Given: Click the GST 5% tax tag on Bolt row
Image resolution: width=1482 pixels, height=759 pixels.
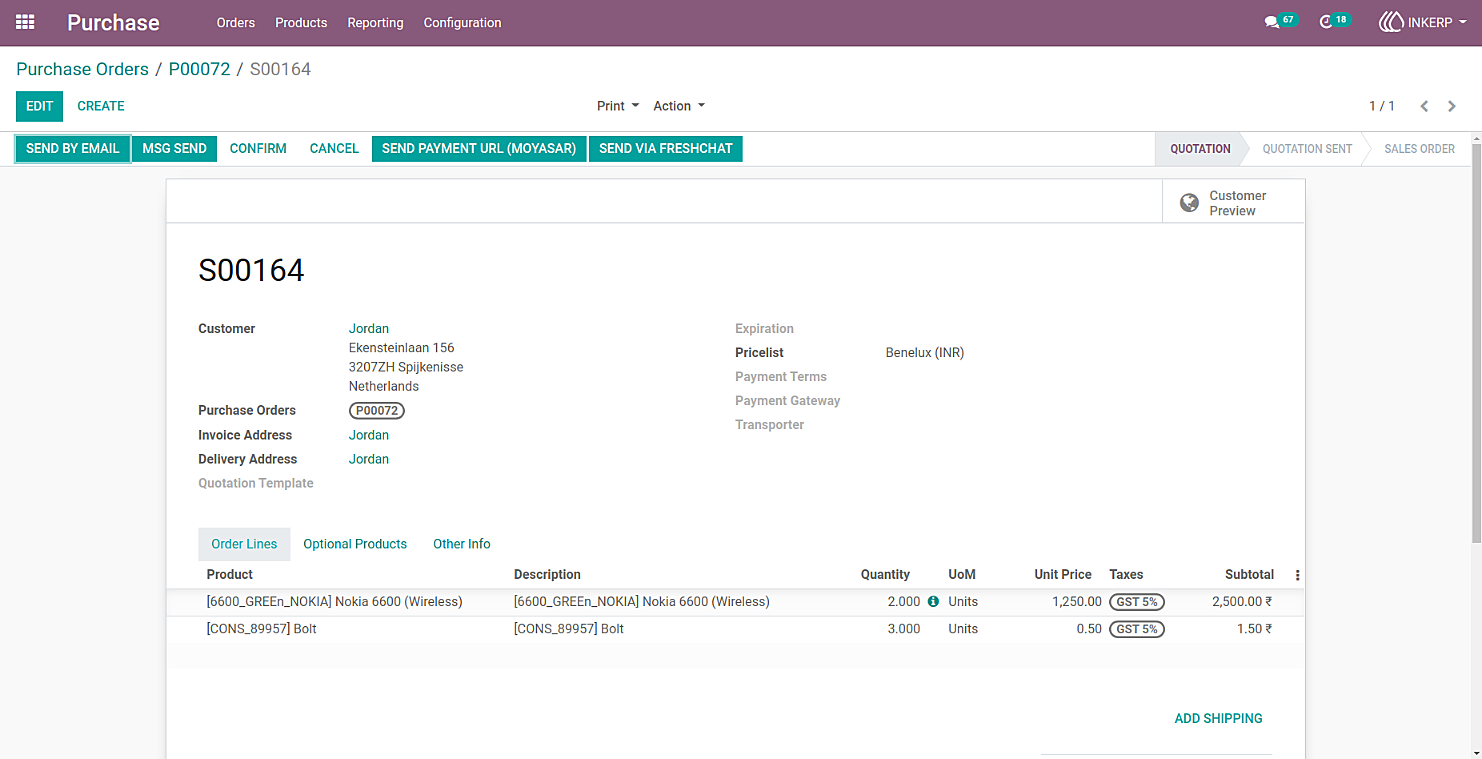Looking at the screenshot, I should pos(1137,629).
